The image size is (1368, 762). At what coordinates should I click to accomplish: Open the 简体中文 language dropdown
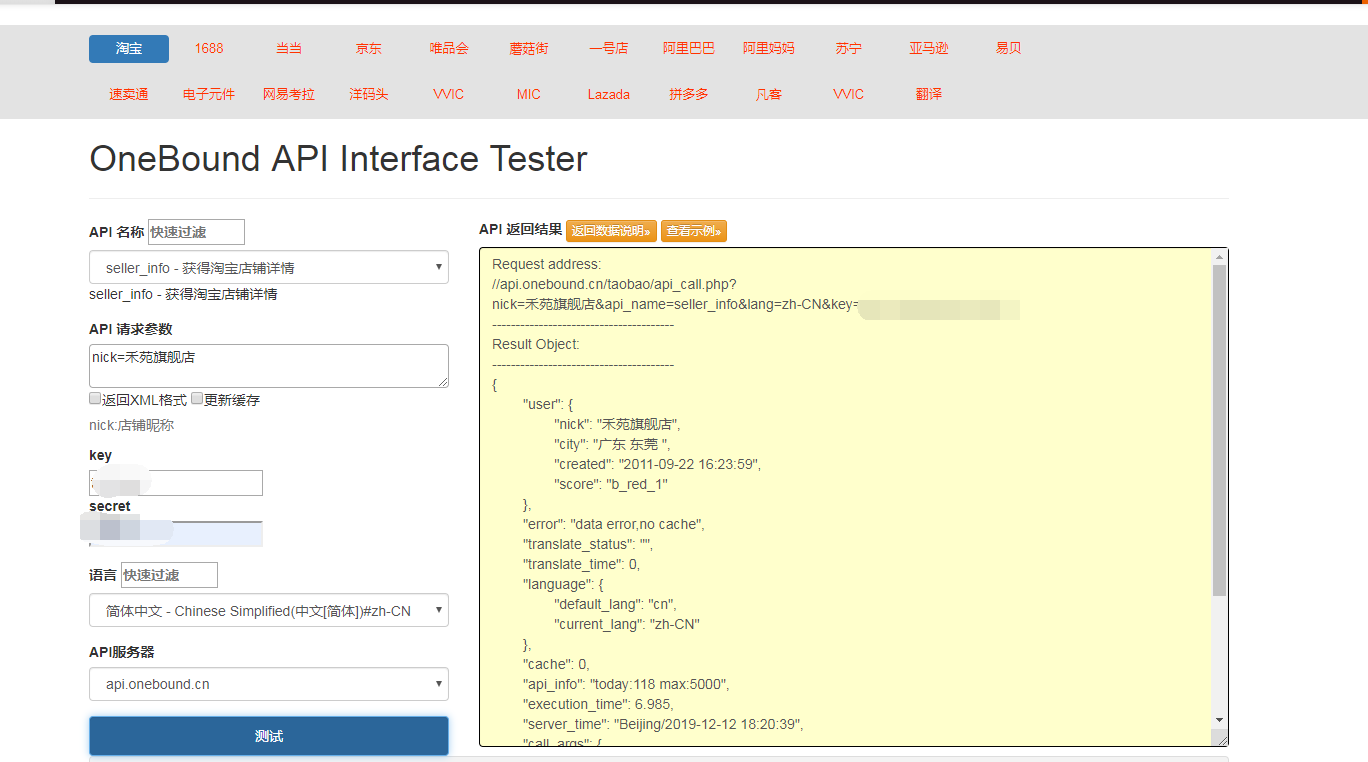click(x=269, y=611)
